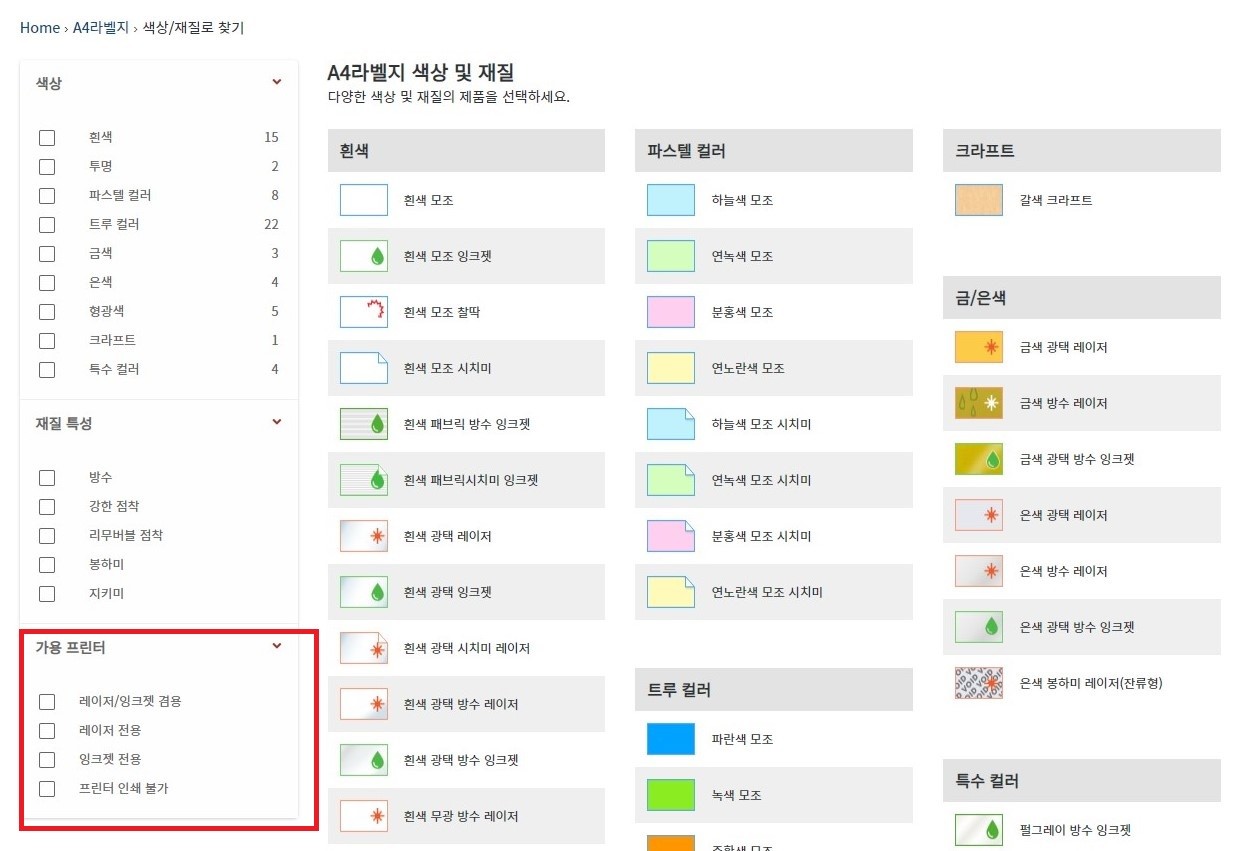This screenshot has width=1250, height=851.
Task: Open A4라벨지 breadcrumb link
Action: [x=100, y=28]
